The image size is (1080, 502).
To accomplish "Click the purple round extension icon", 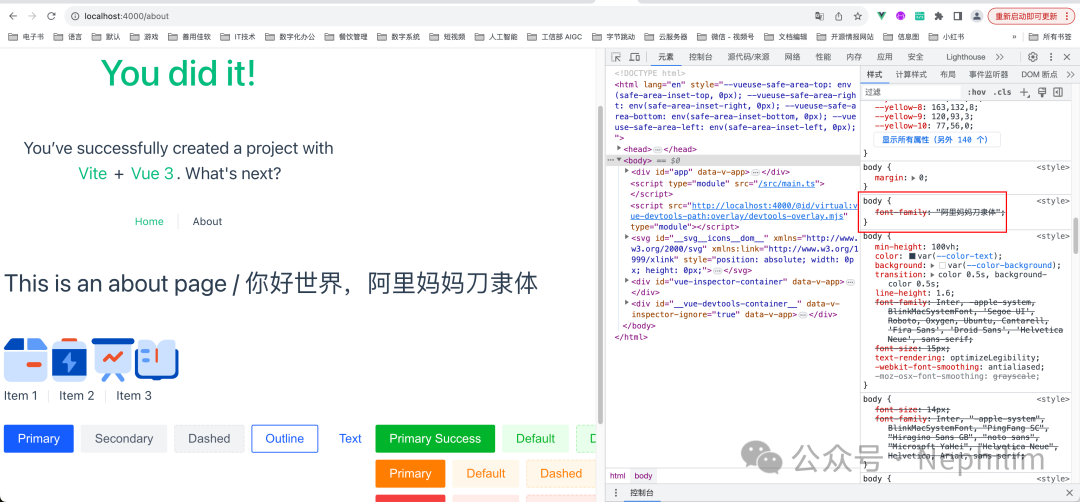I will (x=900, y=16).
